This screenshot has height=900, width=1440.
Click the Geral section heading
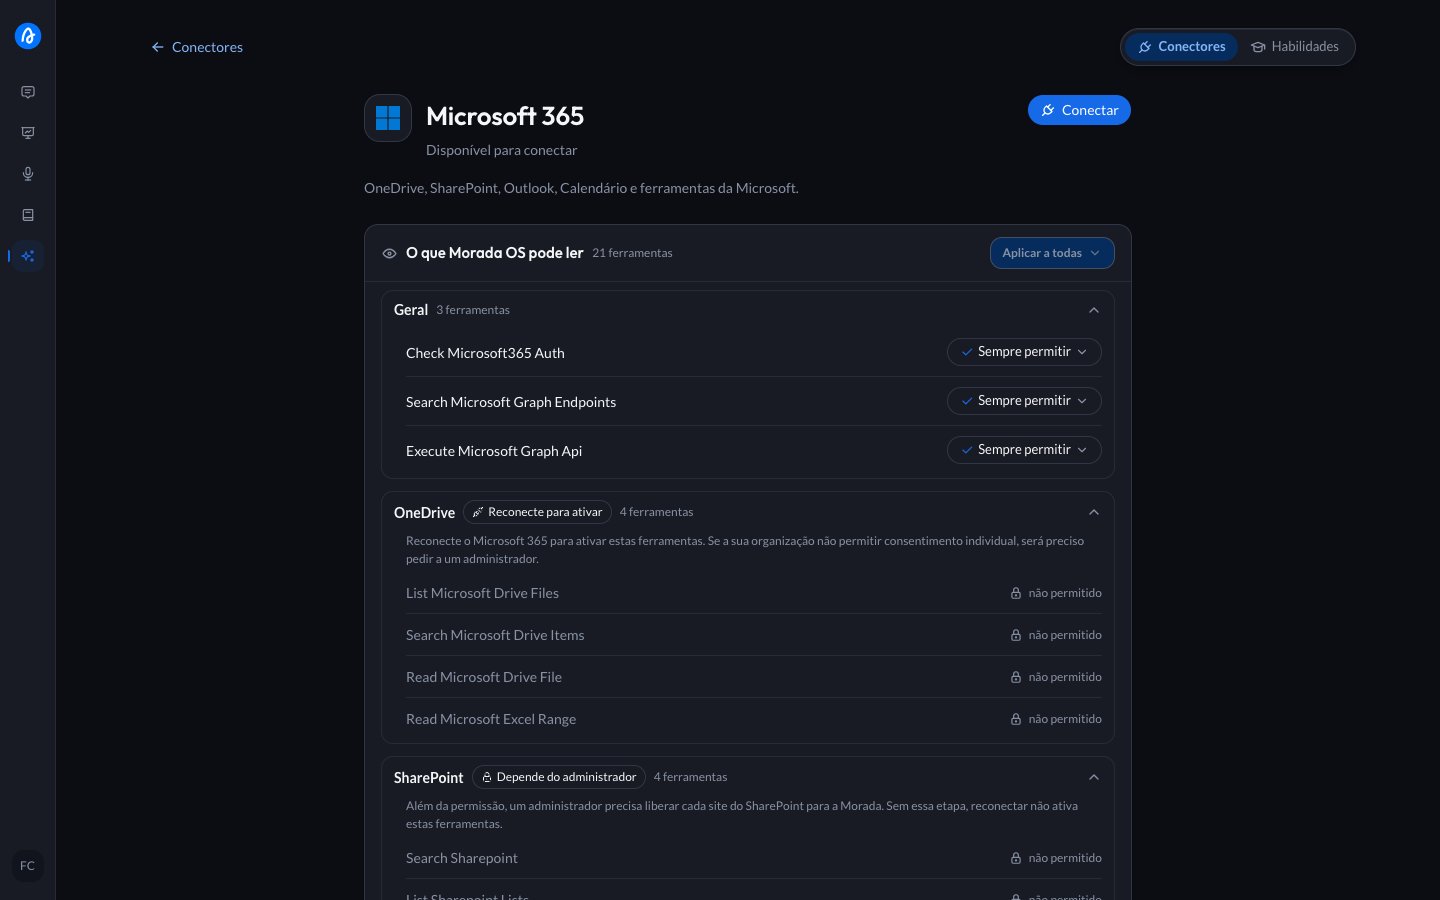point(411,310)
